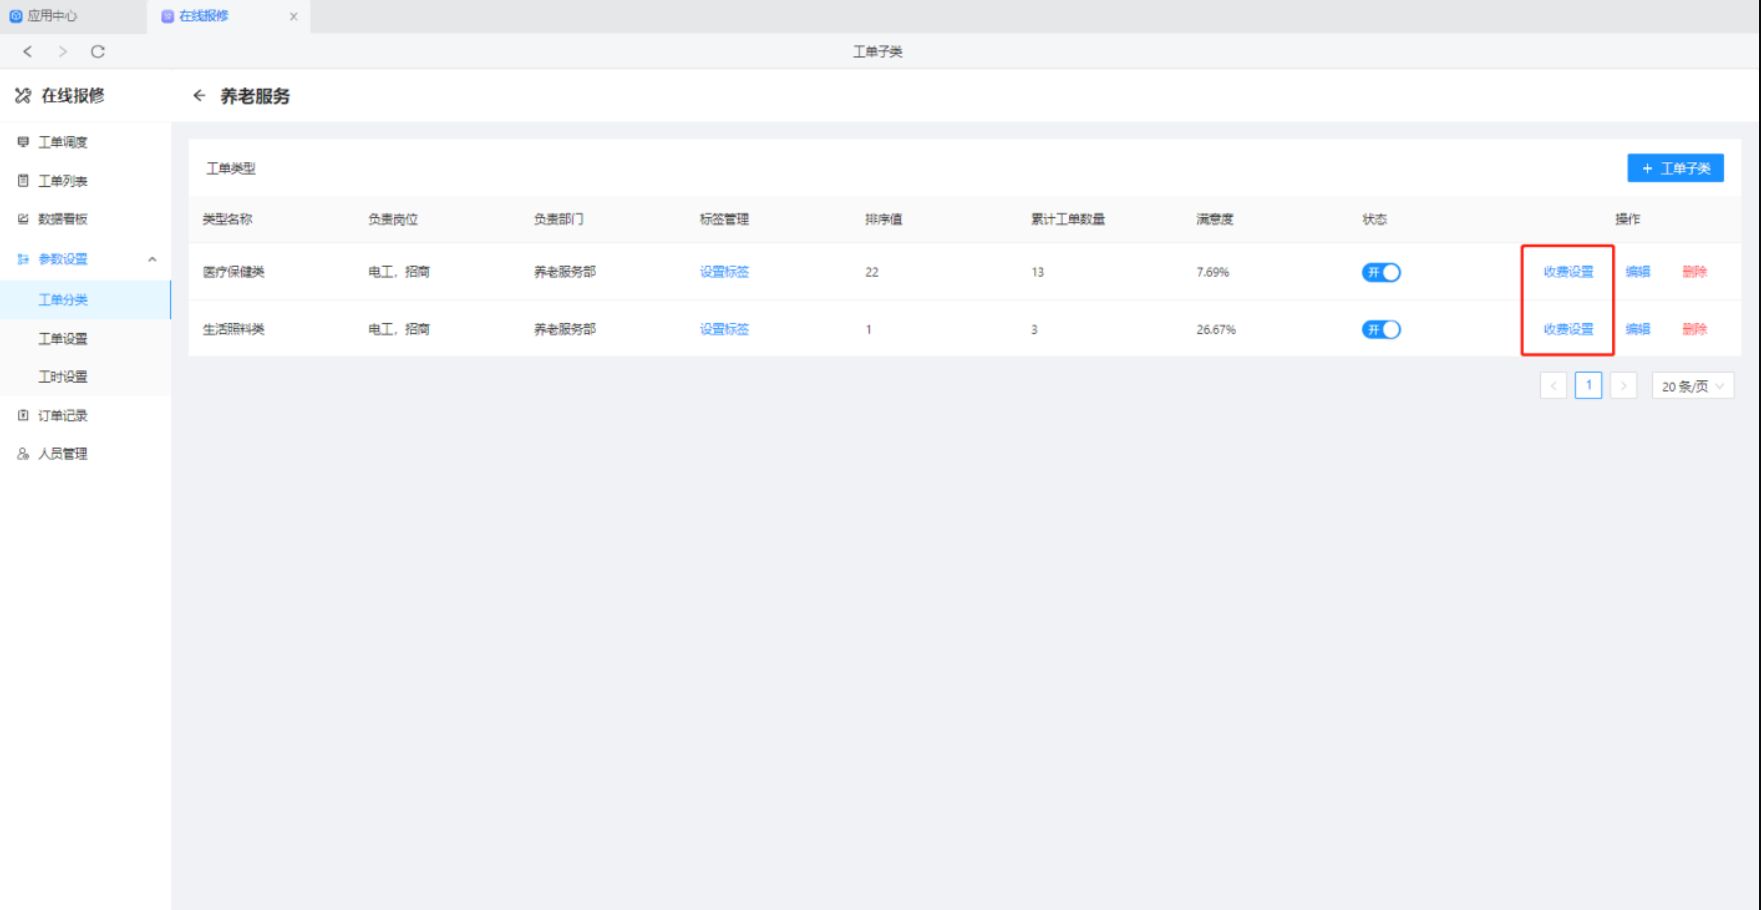The image size is (1761, 910).
Task: Click the 人员管理 sidebar icon
Action: tap(23, 454)
